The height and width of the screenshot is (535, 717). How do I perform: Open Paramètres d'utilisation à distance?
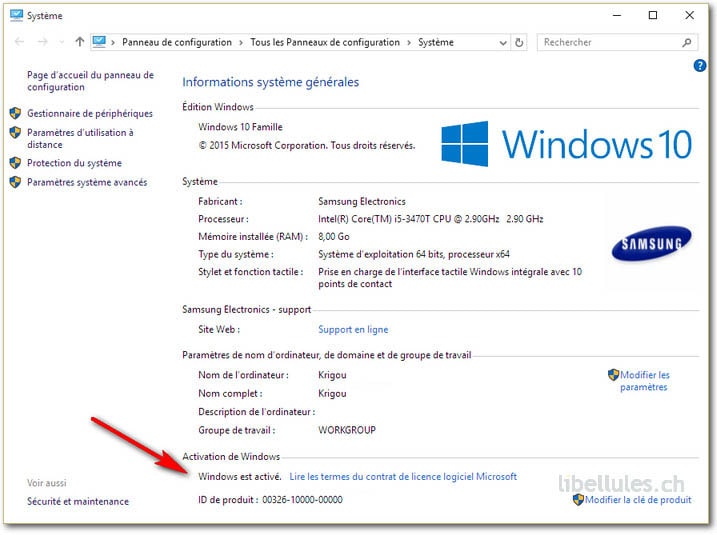tap(80, 139)
